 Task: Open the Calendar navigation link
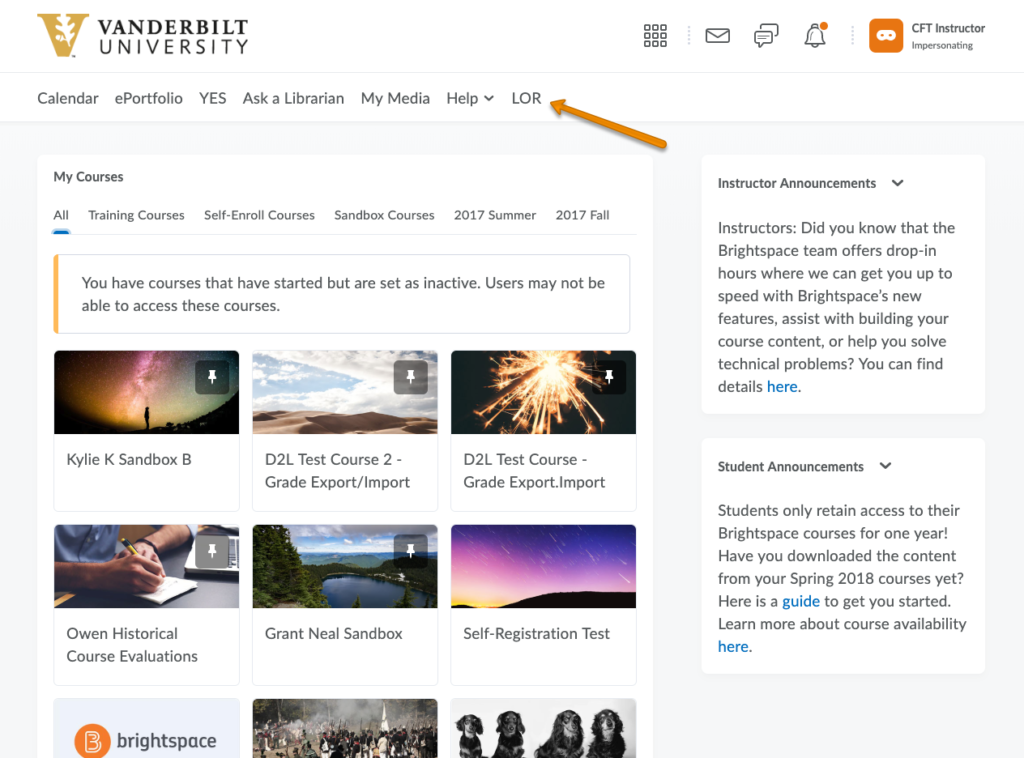click(x=68, y=98)
